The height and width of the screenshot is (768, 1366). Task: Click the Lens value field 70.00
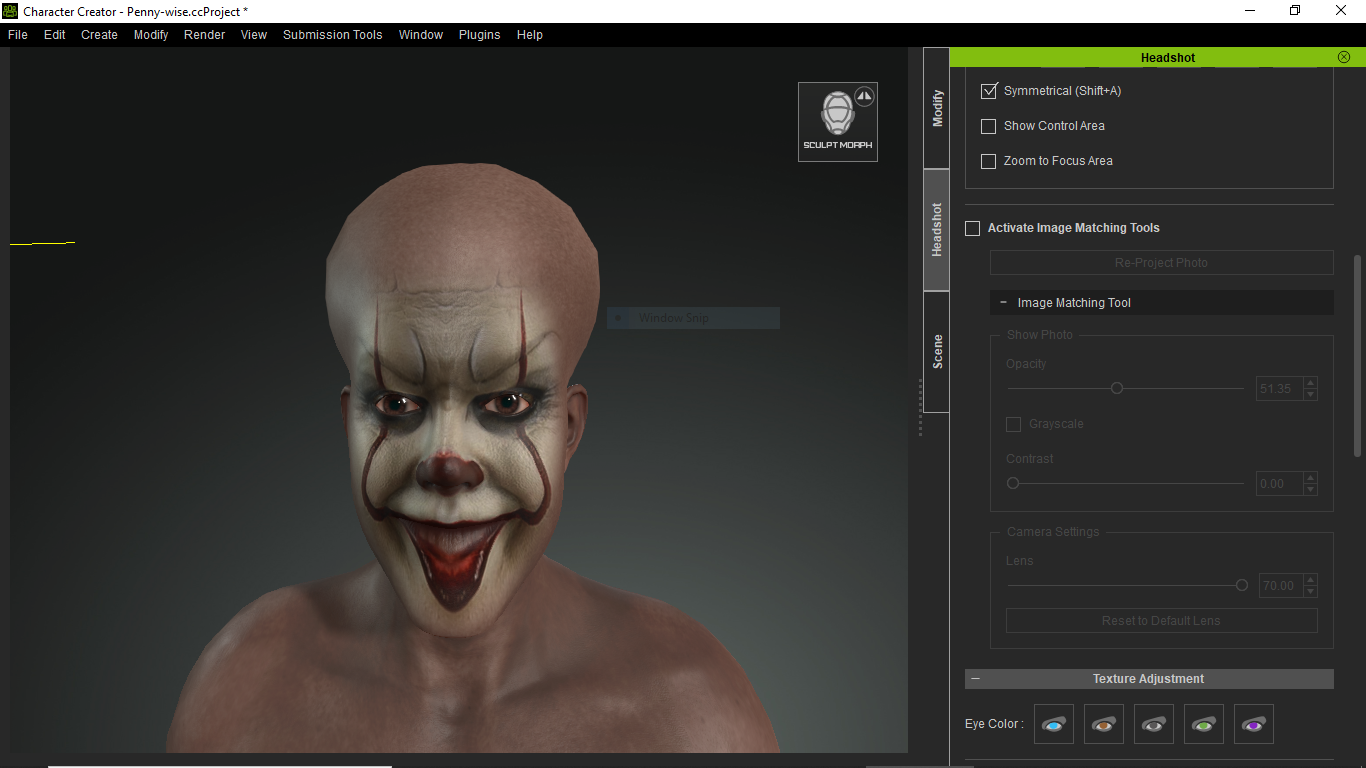click(1280, 586)
